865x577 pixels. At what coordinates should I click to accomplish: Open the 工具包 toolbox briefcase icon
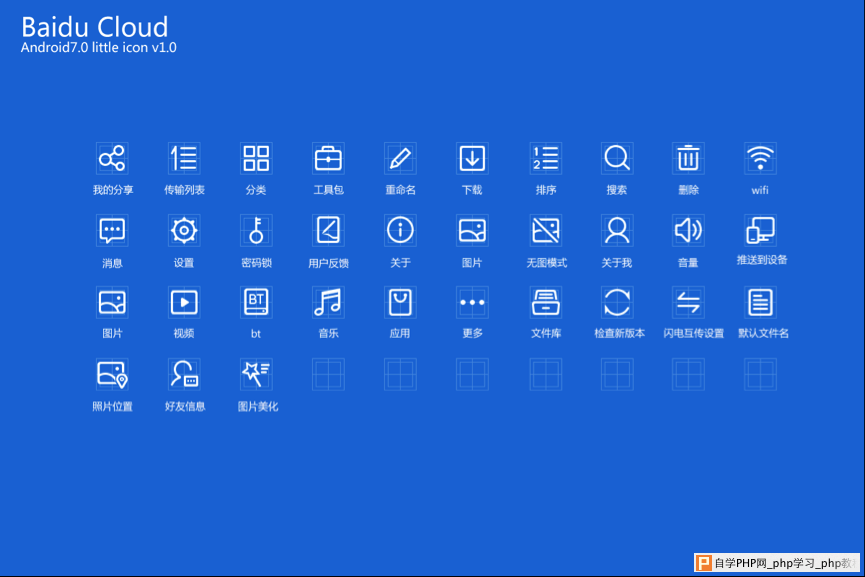coord(328,158)
